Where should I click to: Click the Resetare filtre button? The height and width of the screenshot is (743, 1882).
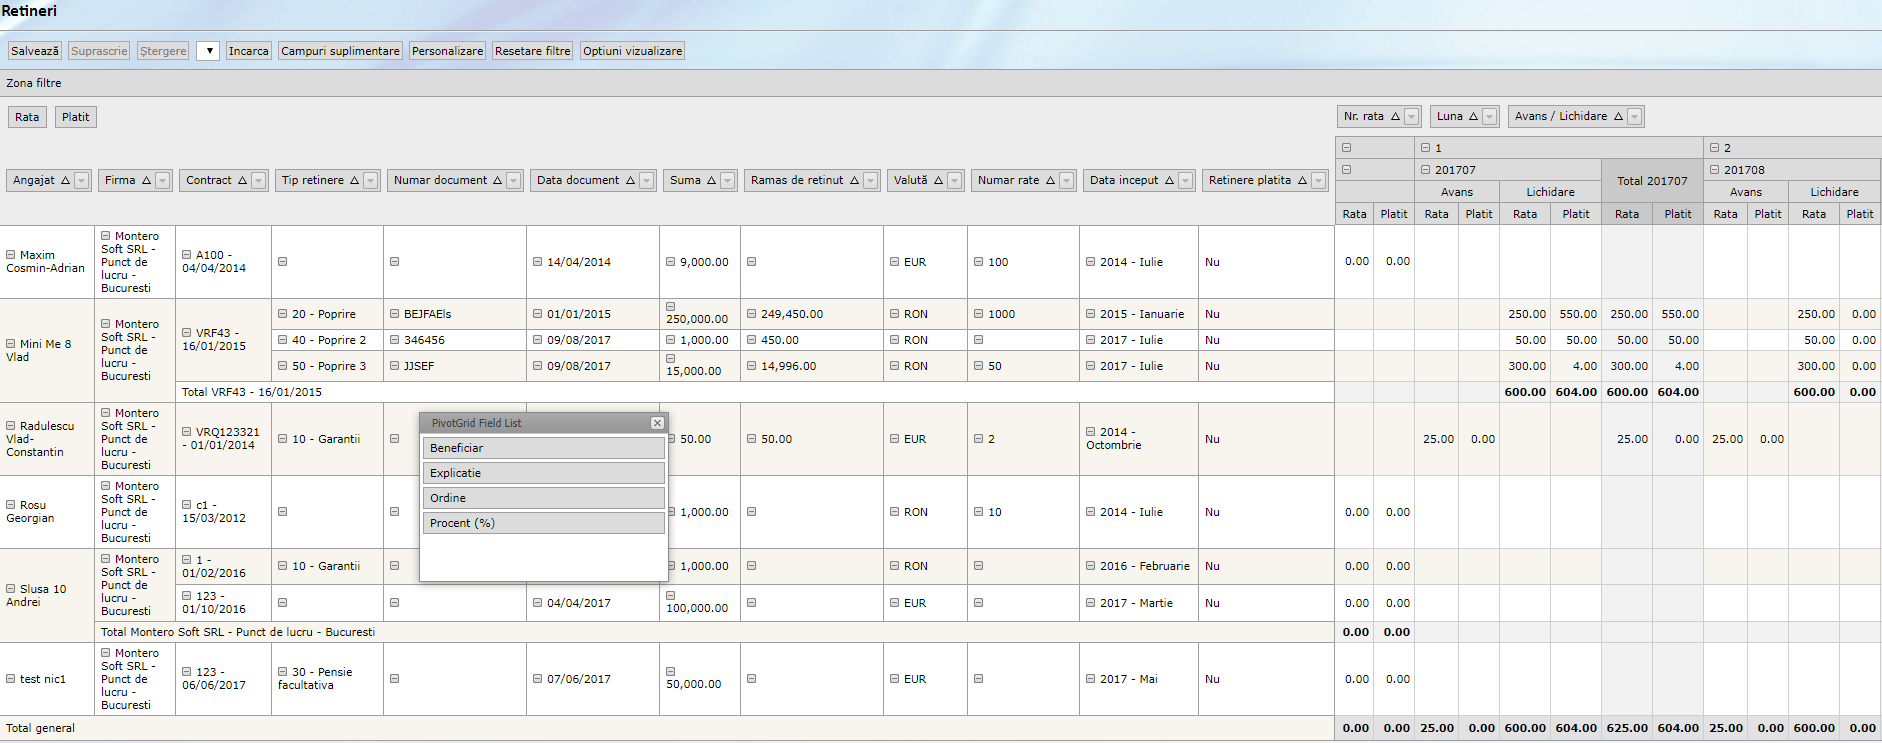pyautogui.click(x=532, y=51)
